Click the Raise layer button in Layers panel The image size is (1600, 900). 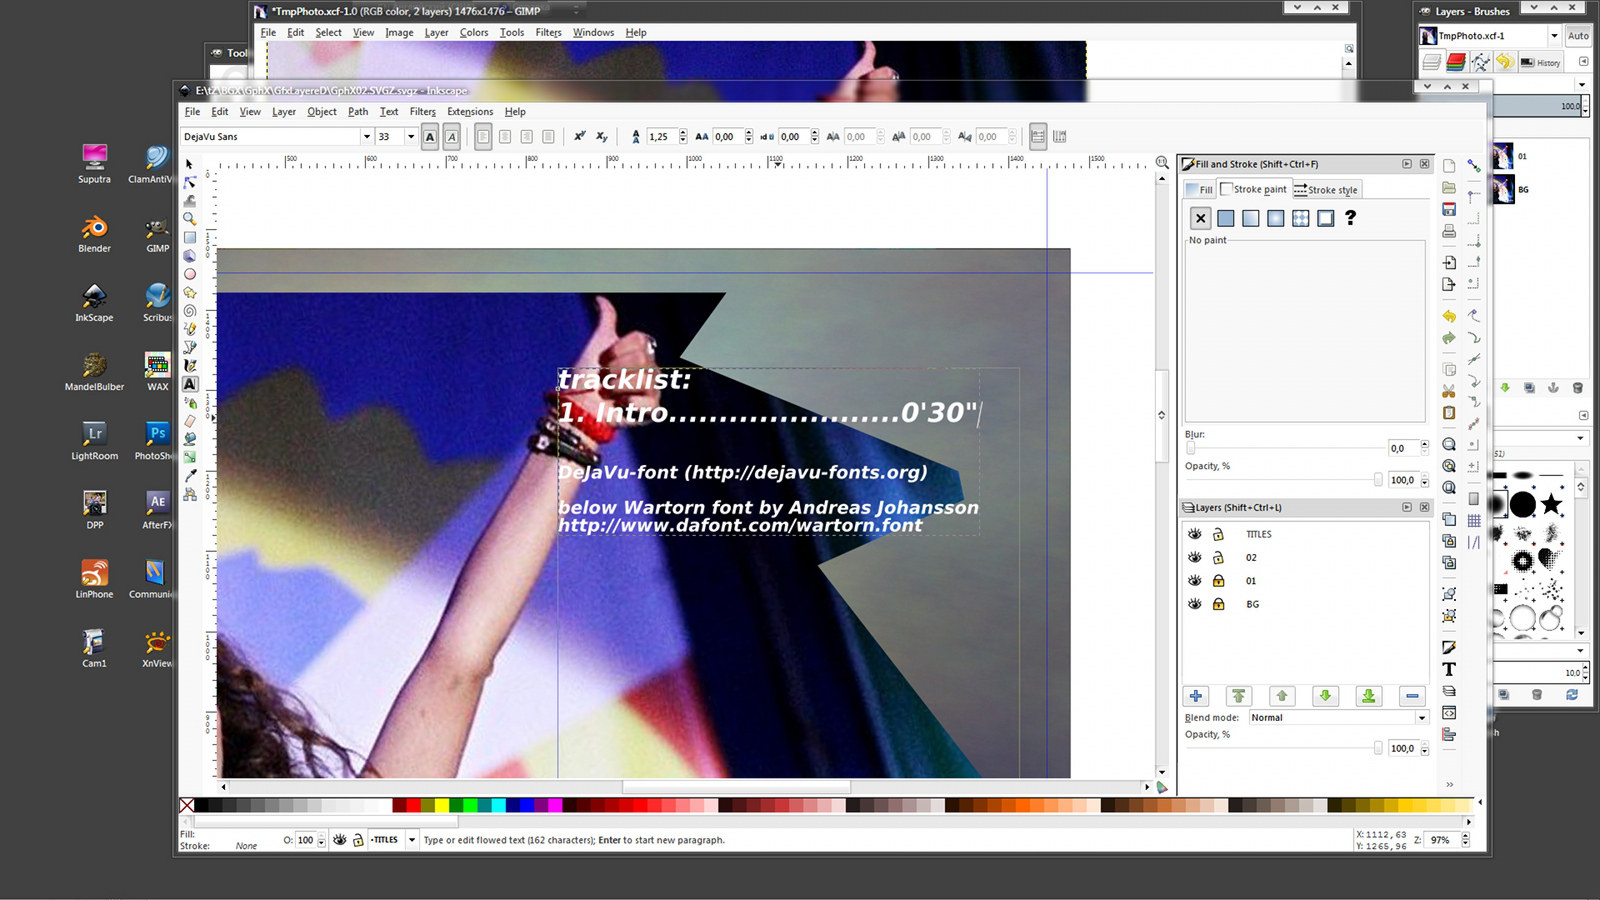pyautogui.click(x=1282, y=695)
